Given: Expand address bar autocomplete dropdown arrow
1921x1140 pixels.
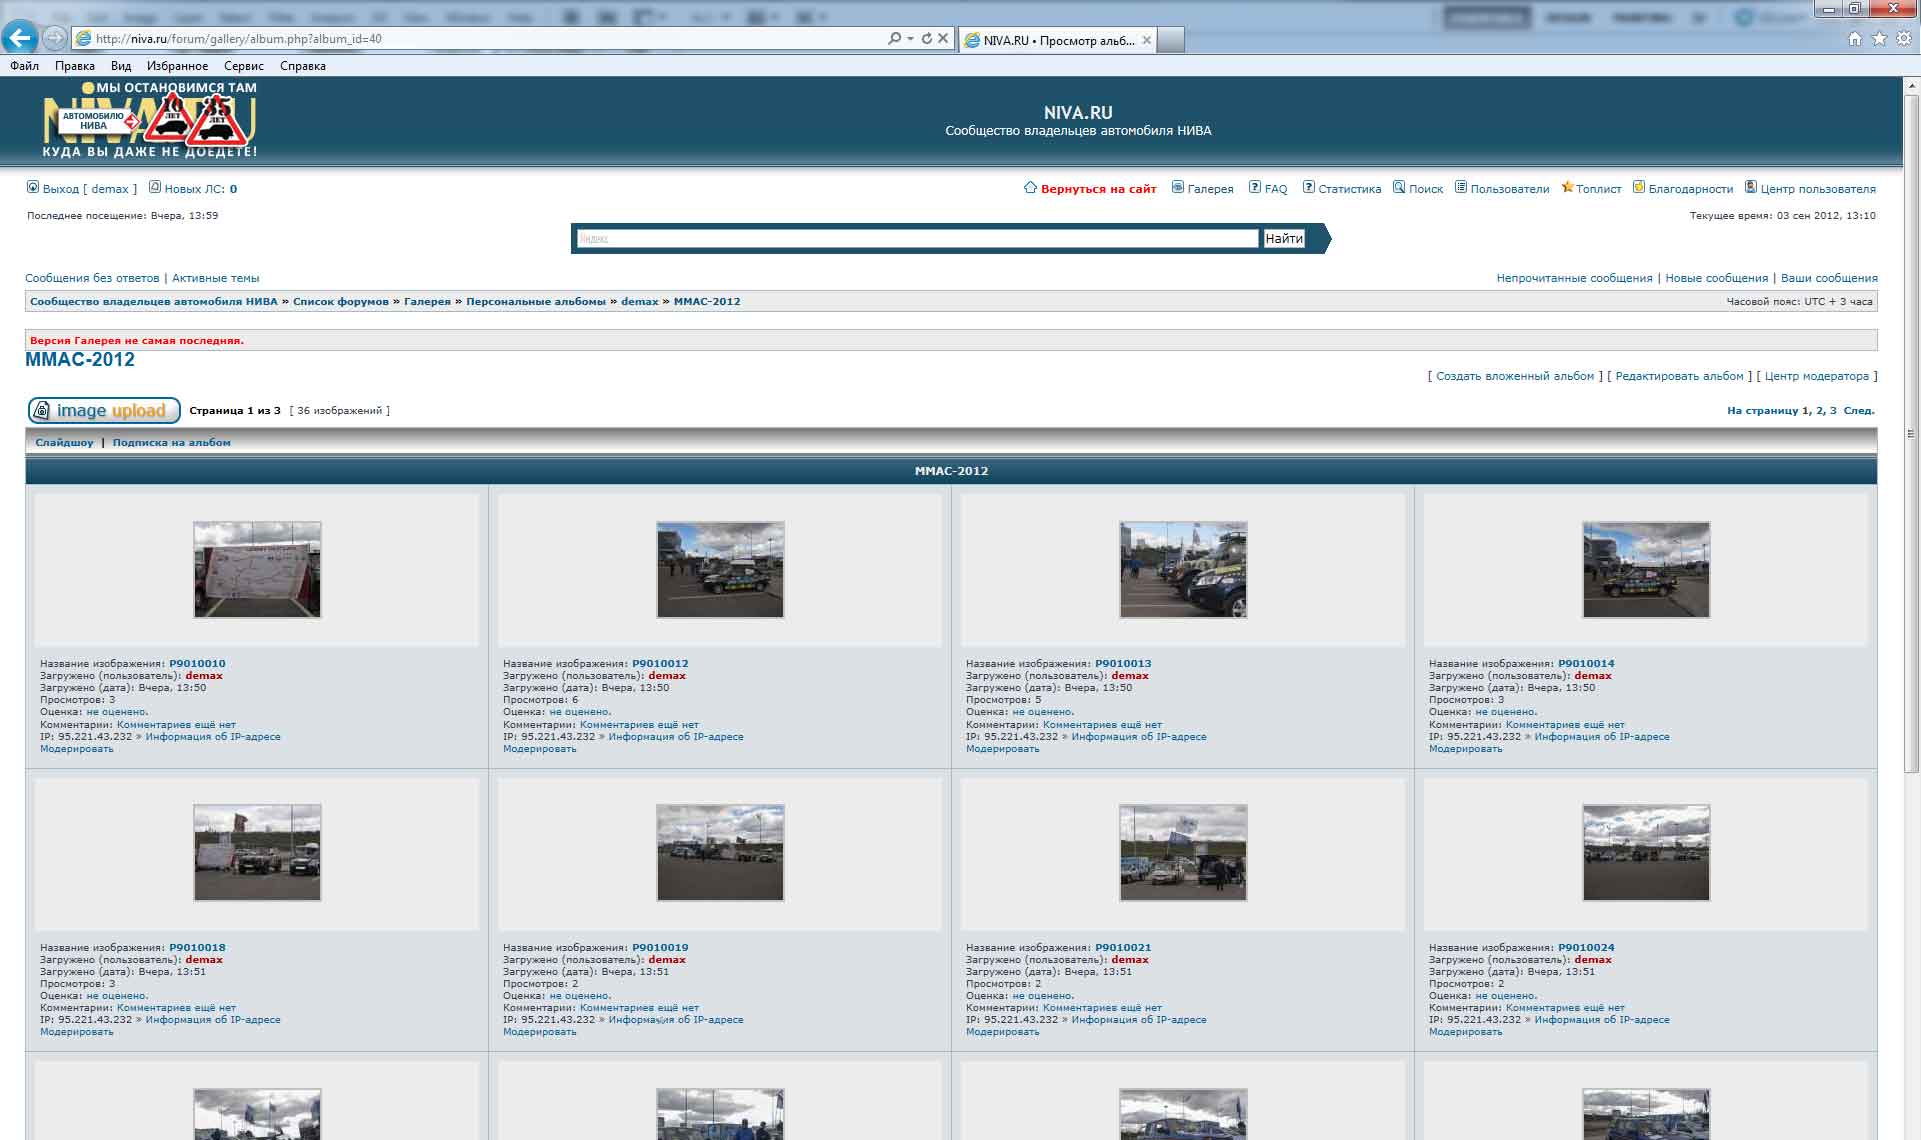Looking at the screenshot, I should pos(910,38).
